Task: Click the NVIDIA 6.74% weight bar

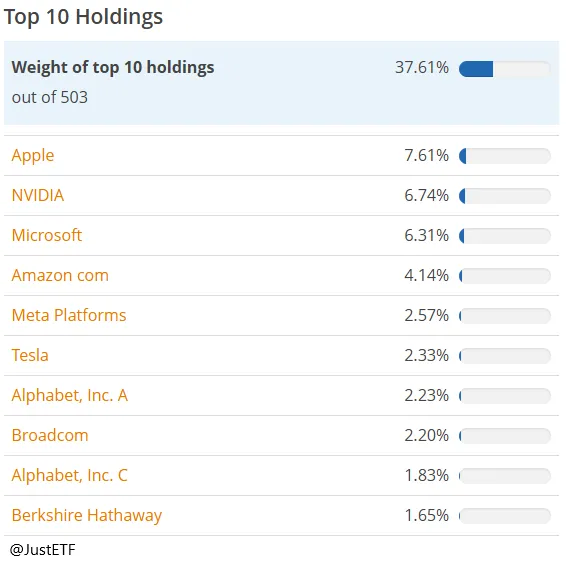Action: pyautogui.click(x=505, y=196)
